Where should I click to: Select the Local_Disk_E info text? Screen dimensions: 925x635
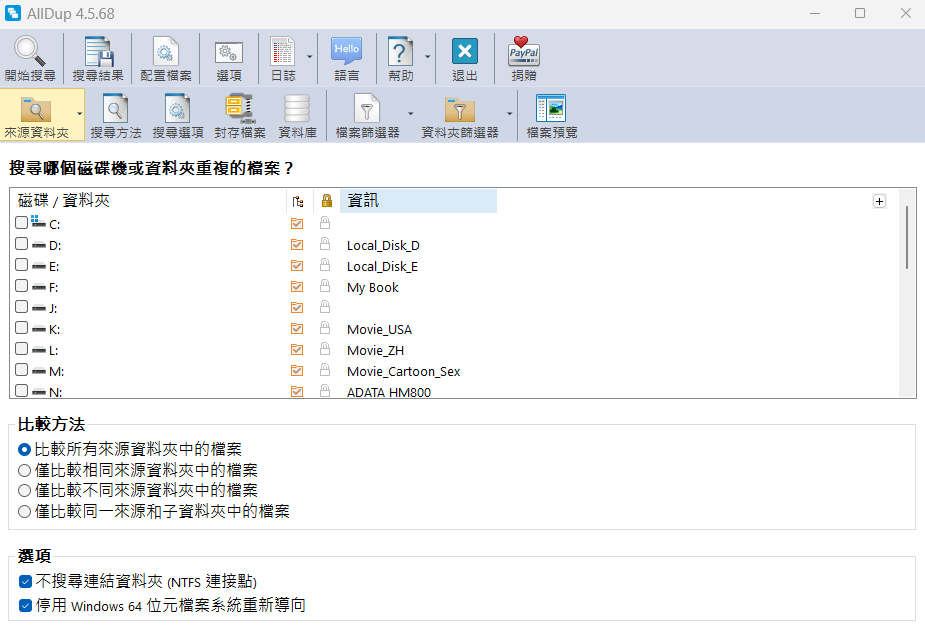coord(382,267)
